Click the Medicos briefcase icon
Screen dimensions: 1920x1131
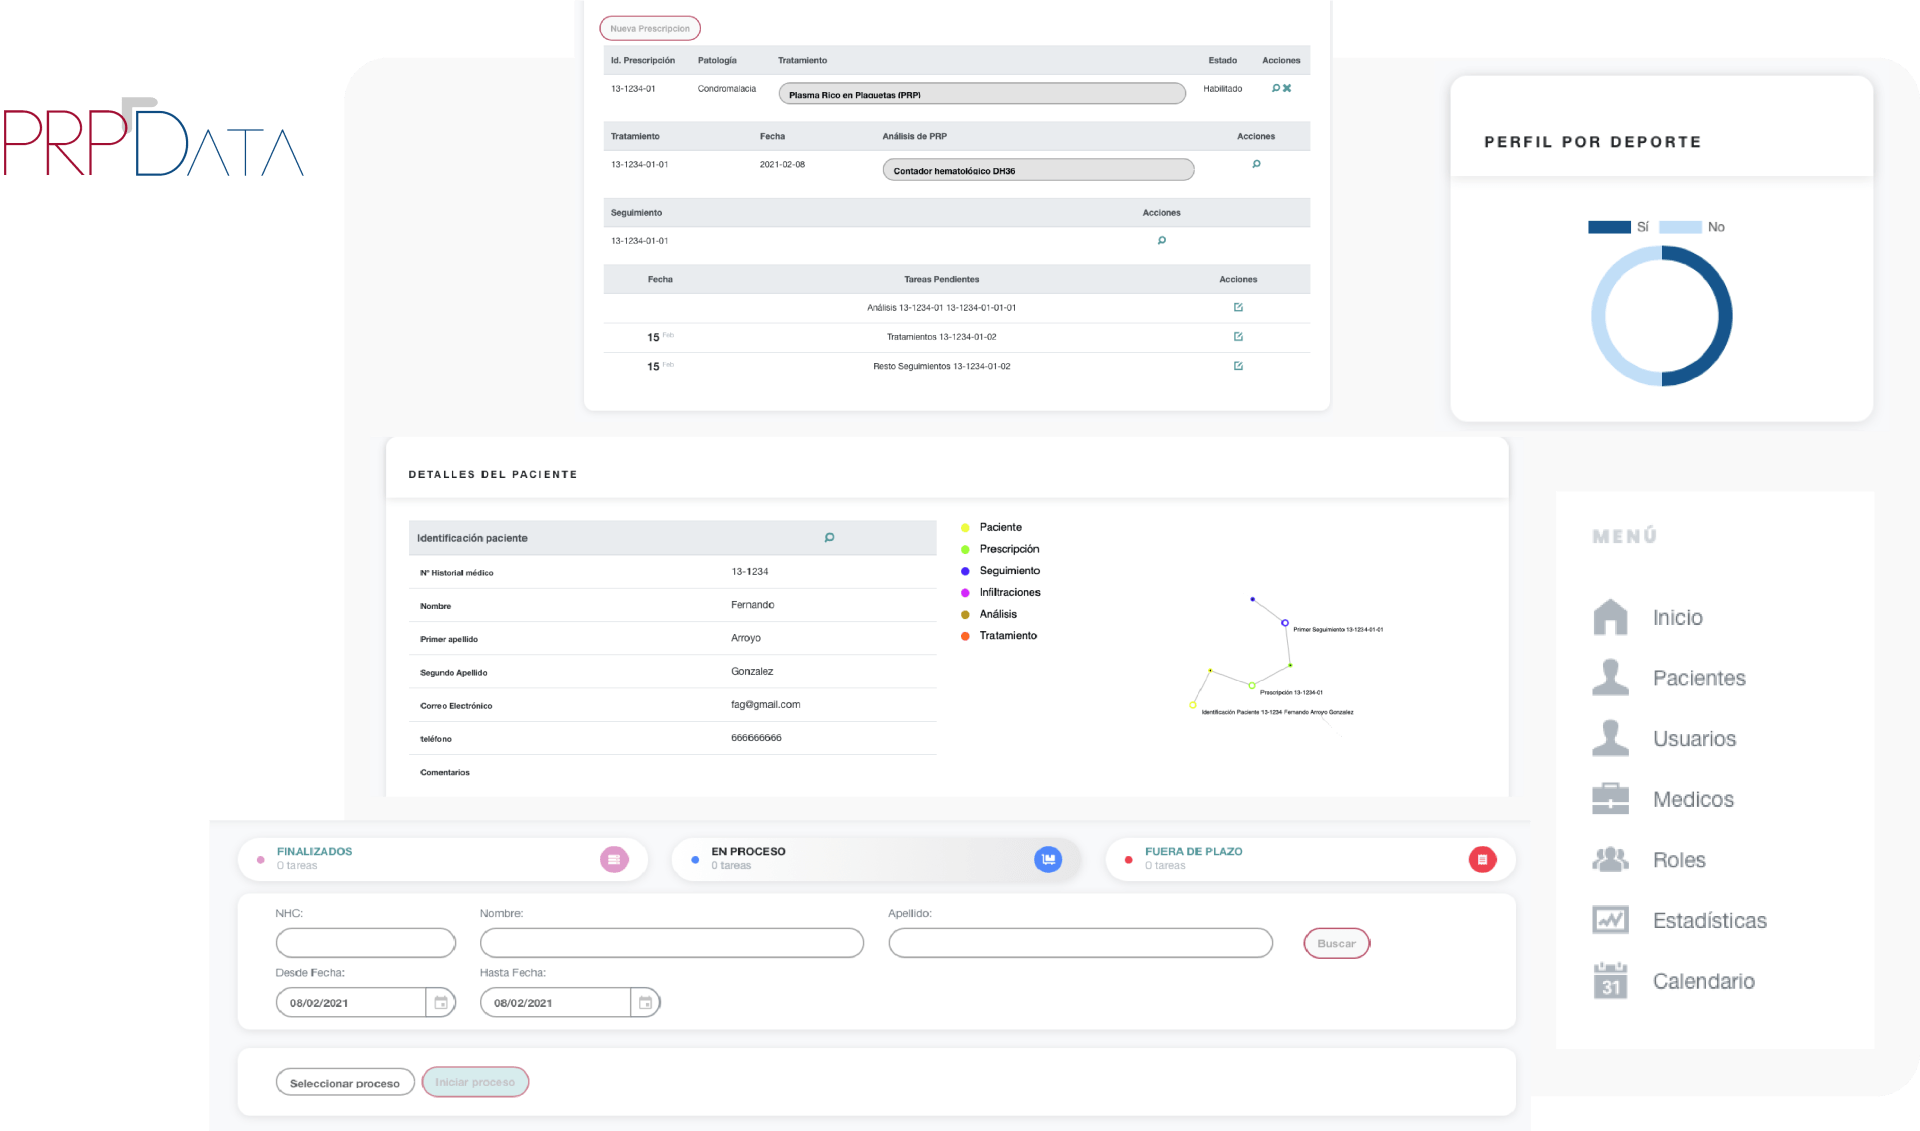[1610, 799]
